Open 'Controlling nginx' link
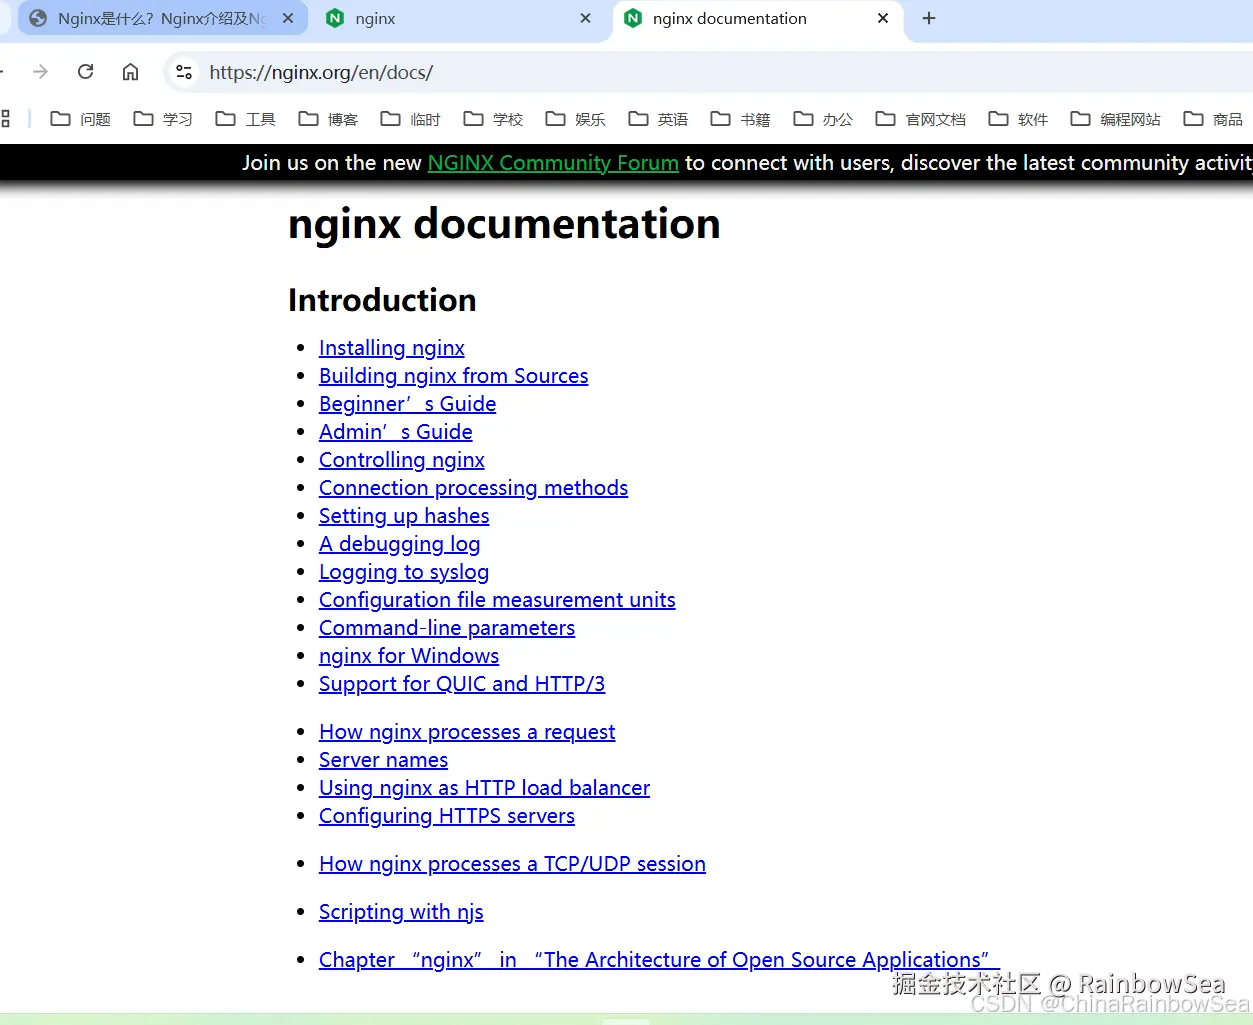The width and height of the screenshot is (1253, 1025). (x=402, y=460)
